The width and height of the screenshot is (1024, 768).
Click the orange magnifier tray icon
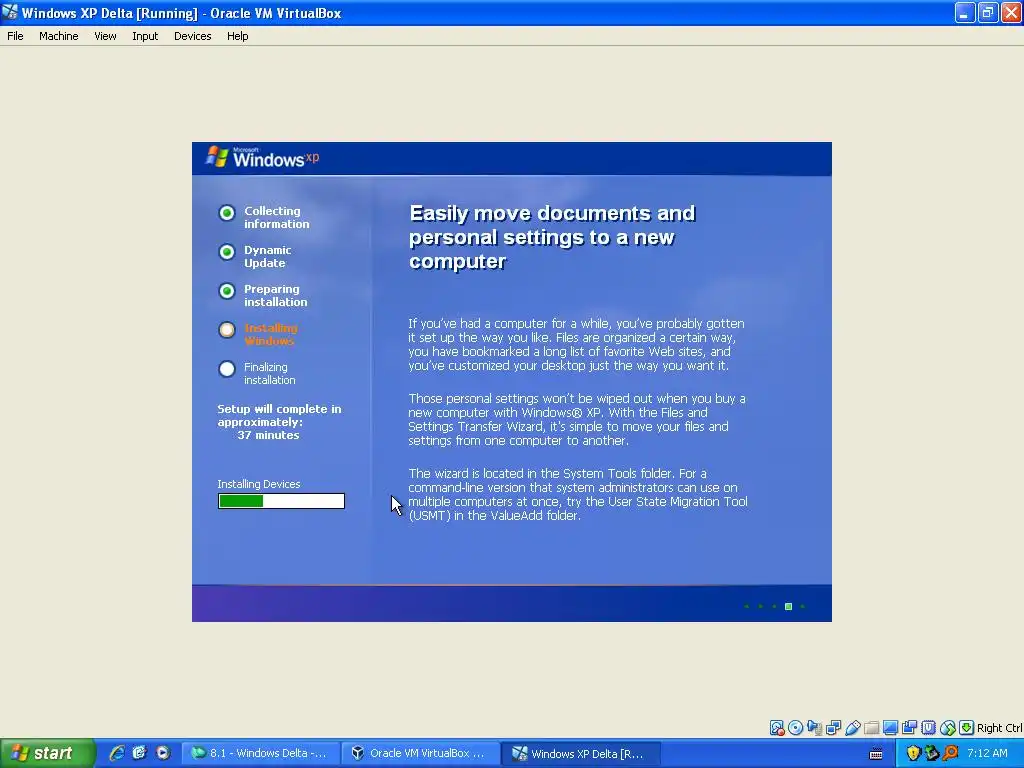pyautogui.click(x=950, y=753)
